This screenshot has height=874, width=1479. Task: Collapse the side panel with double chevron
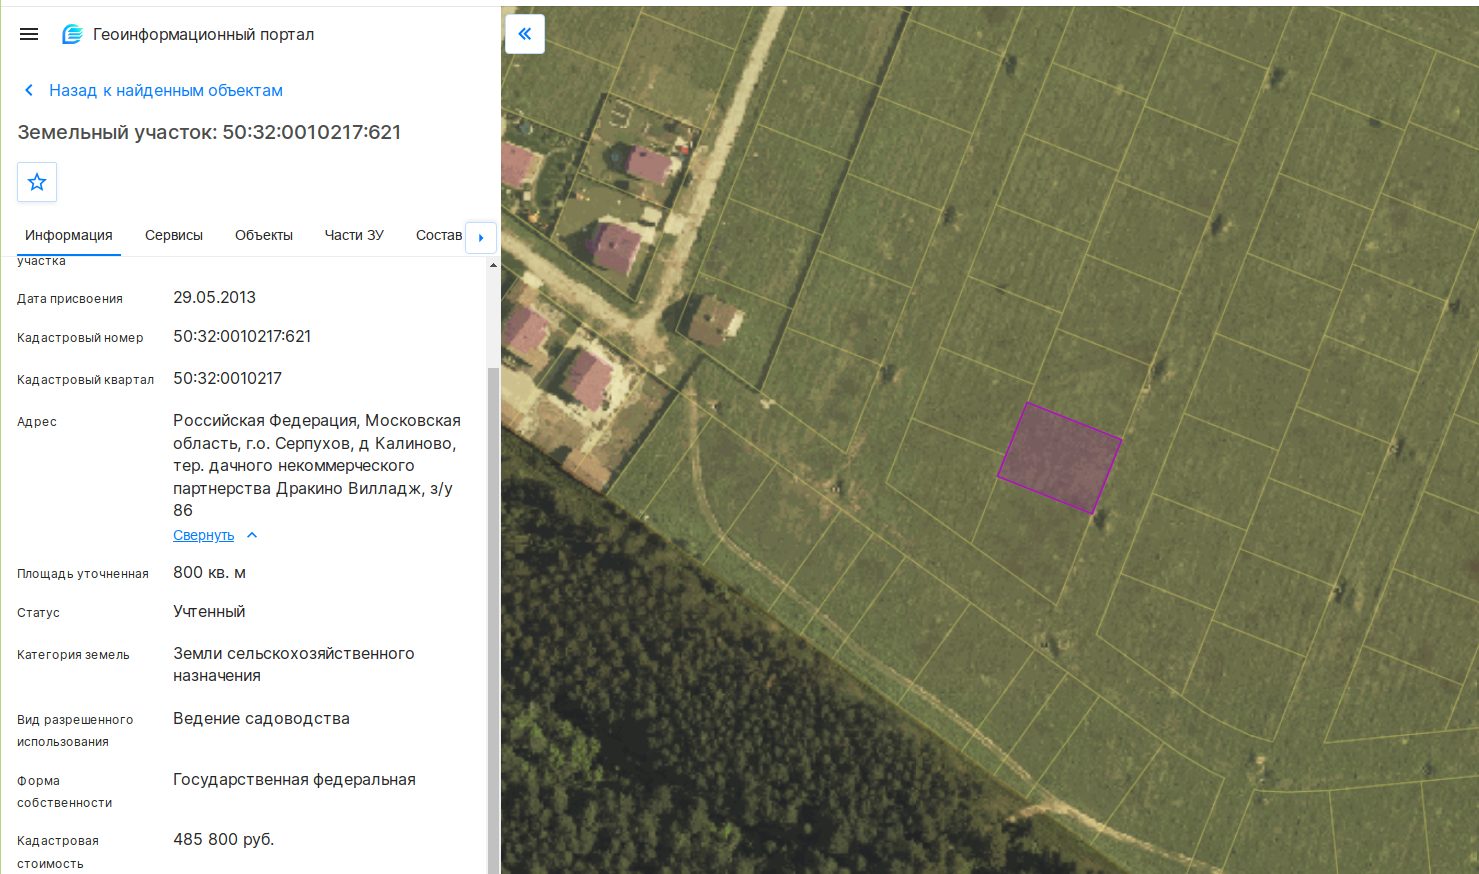[x=525, y=34]
